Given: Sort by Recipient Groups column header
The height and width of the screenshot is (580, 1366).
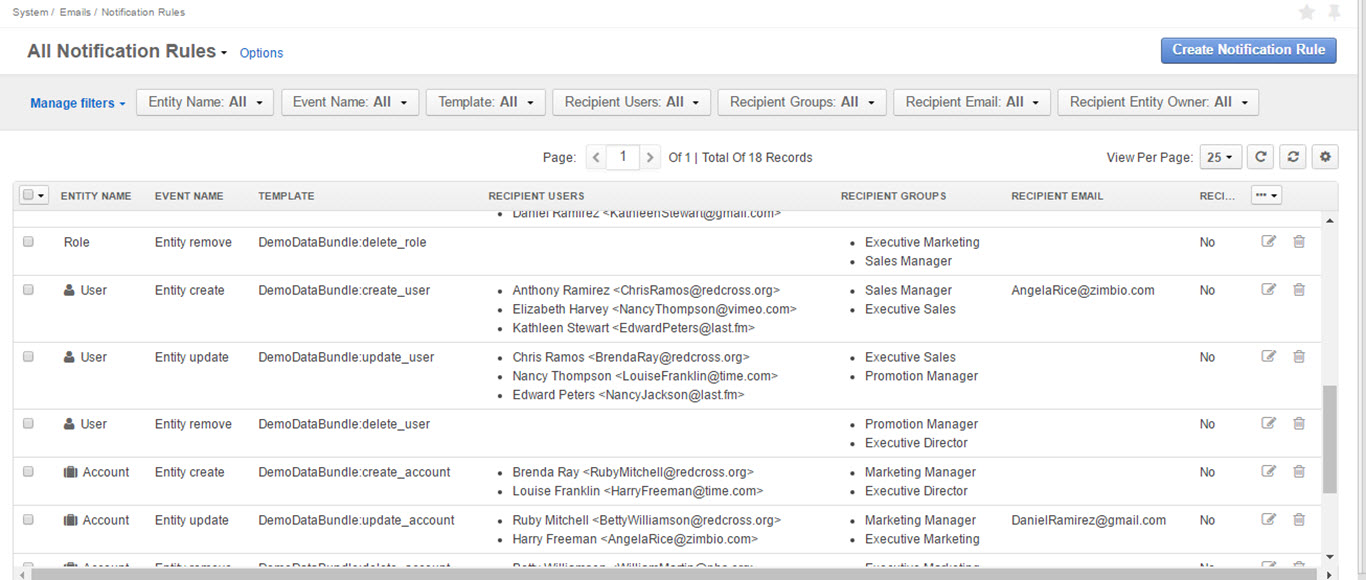Looking at the screenshot, I should tap(893, 196).
